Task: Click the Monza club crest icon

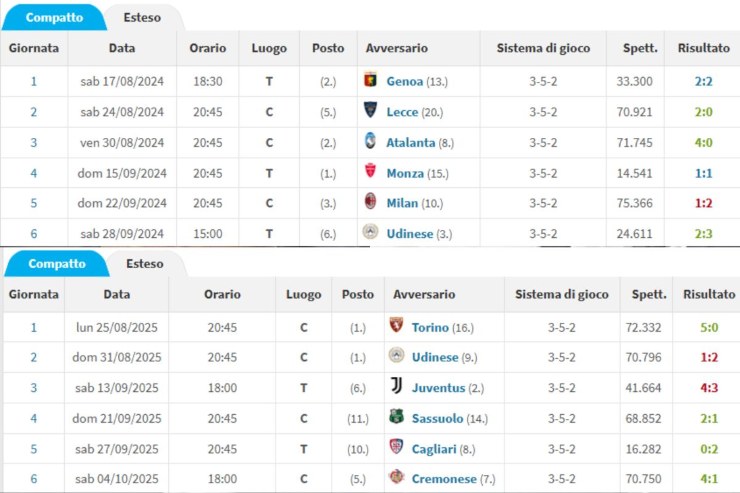Action: (x=370, y=172)
